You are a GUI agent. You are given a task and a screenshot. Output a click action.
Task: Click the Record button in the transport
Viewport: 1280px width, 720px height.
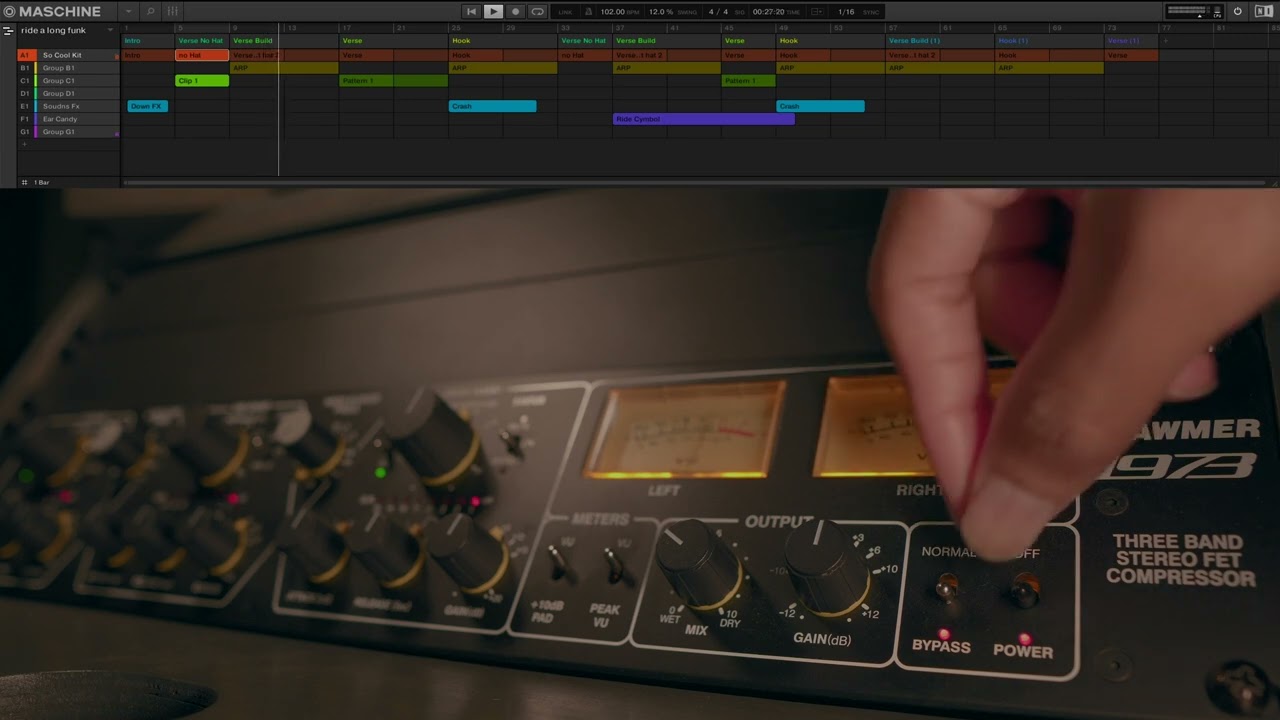[x=516, y=11]
